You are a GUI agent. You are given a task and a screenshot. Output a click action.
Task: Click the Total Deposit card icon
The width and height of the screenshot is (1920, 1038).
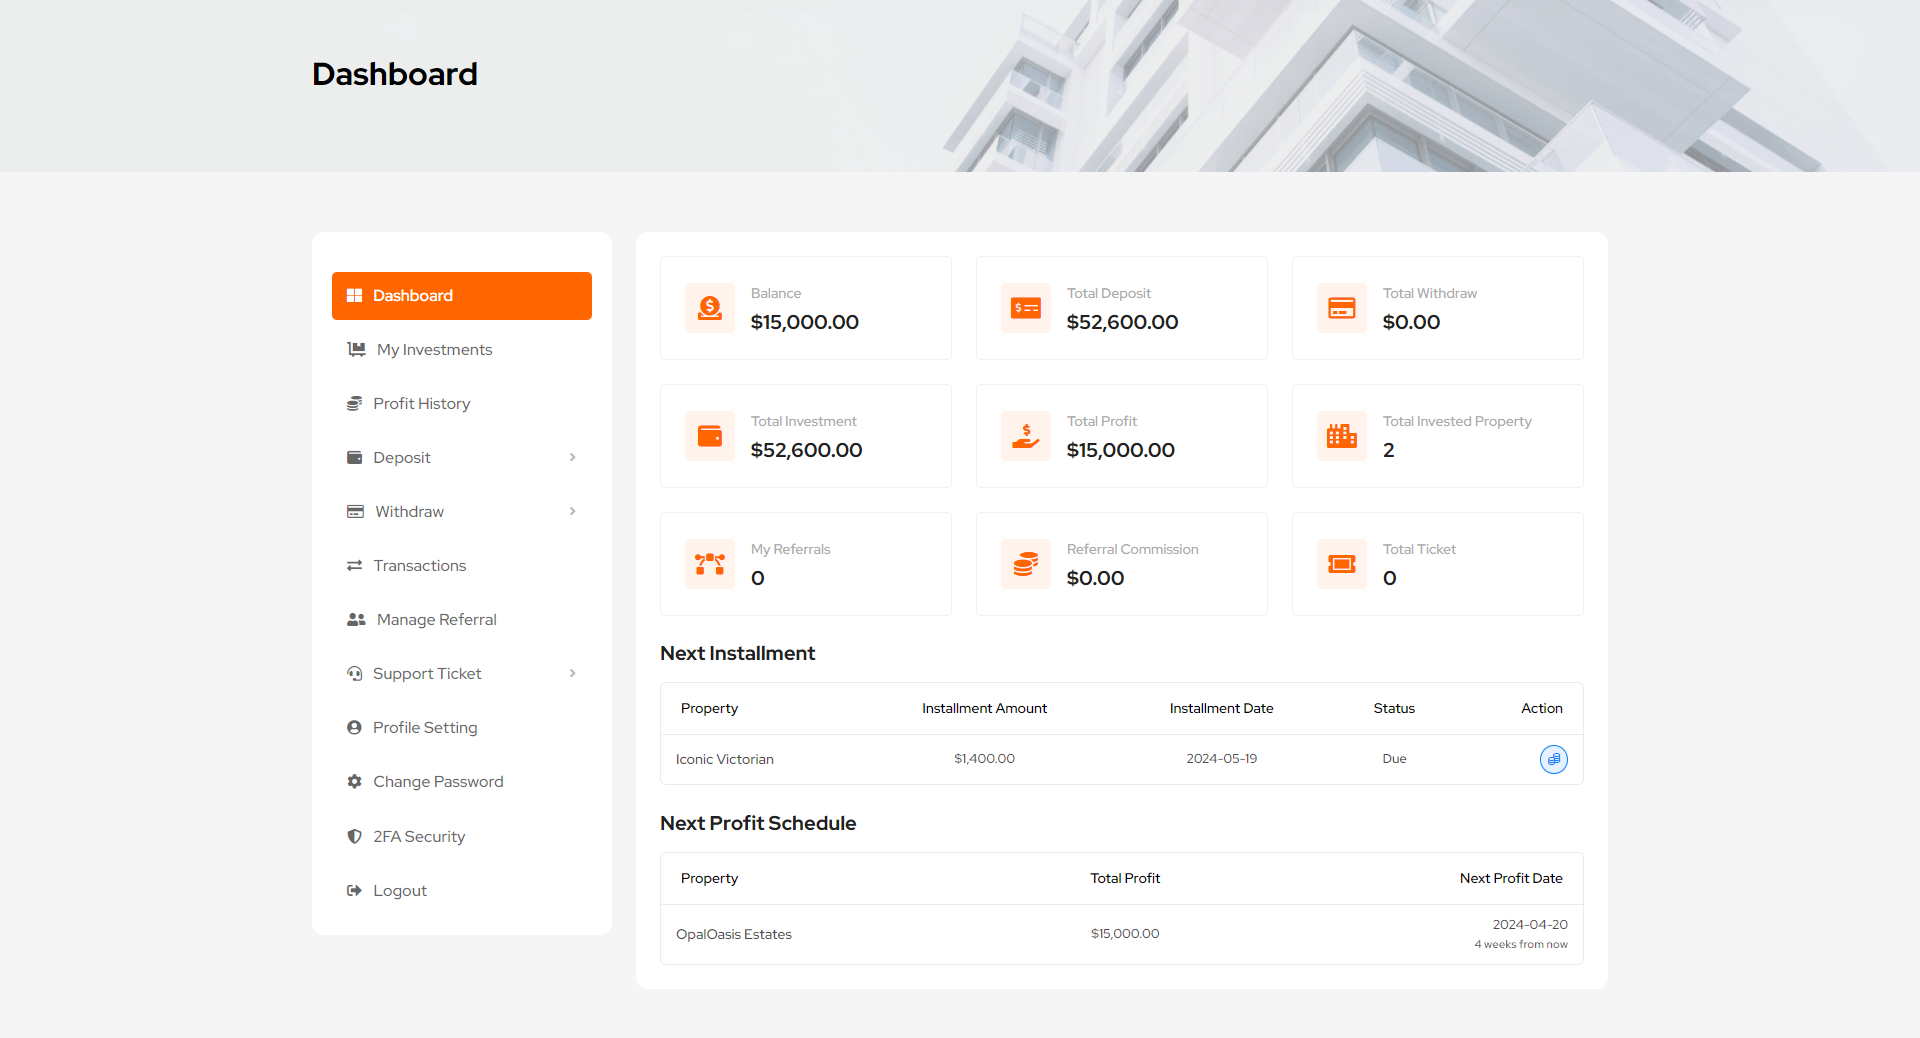1026,308
